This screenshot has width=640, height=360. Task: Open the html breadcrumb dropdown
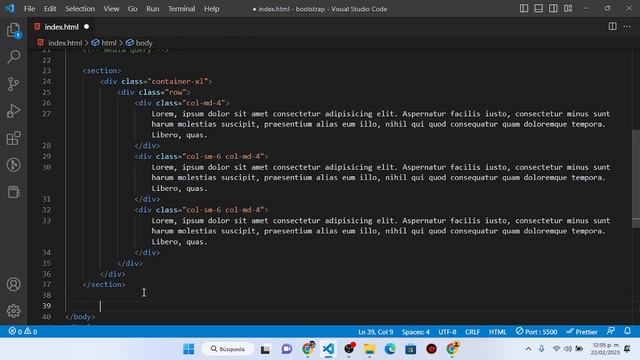click(x=104, y=42)
